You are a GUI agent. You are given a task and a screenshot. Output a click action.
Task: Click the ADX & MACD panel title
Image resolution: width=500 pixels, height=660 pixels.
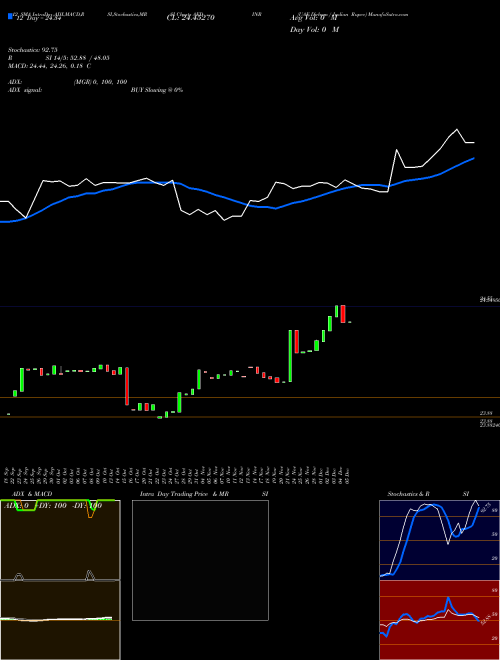[x=32, y=494]
